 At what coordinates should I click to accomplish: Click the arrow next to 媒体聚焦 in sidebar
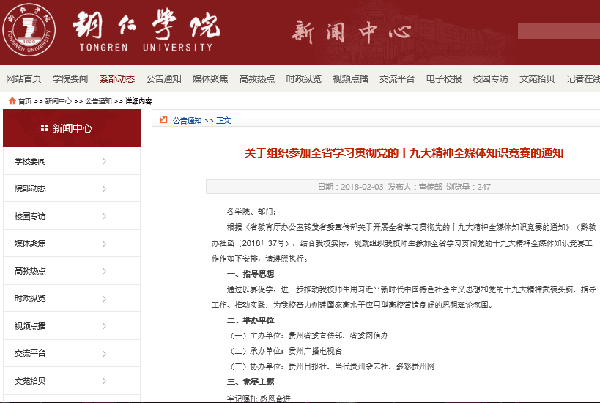click(x=104, y=243)
